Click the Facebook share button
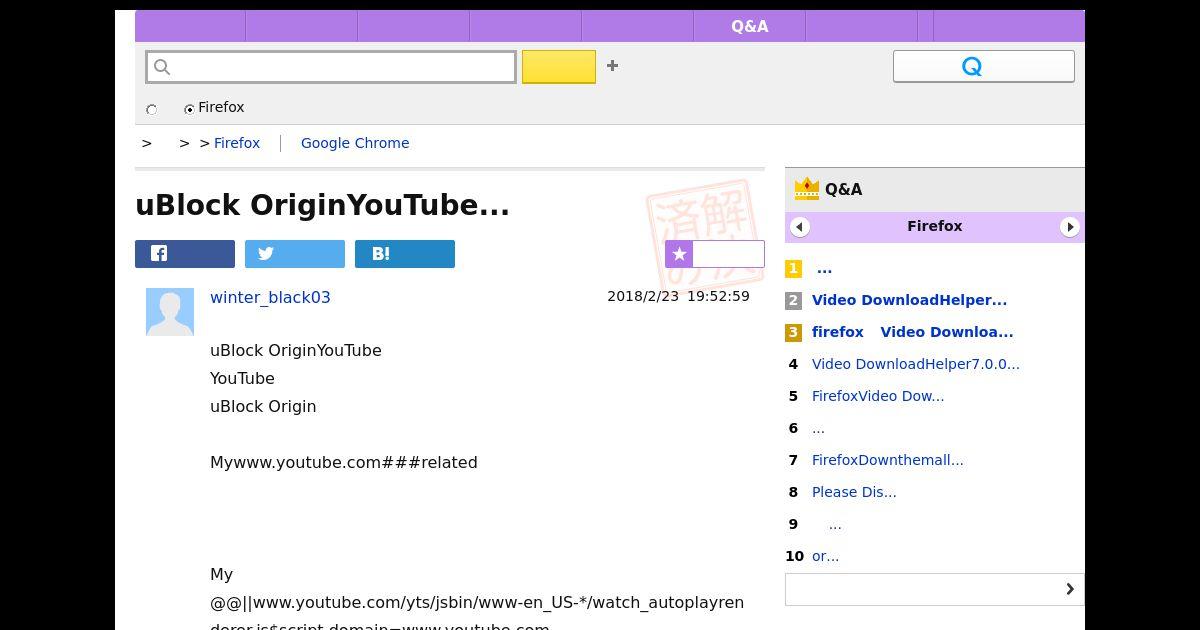 click(185, 254)
